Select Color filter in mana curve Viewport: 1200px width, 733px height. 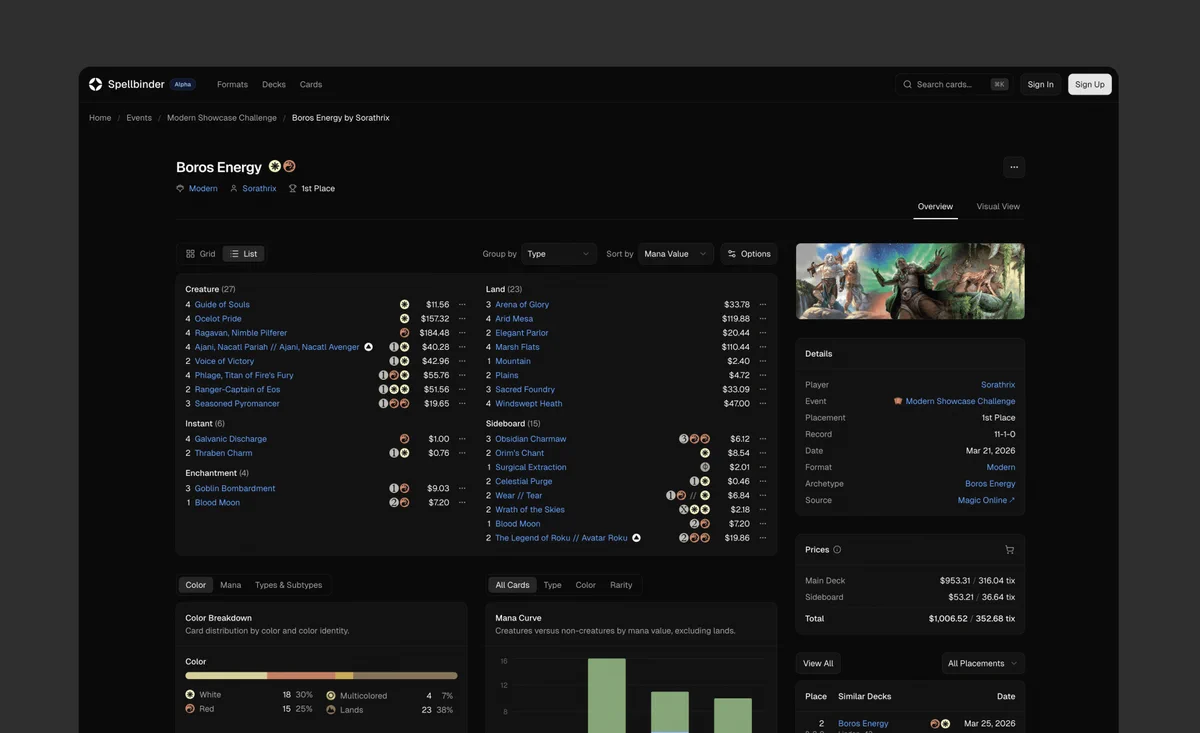click(x=585, y=585)
